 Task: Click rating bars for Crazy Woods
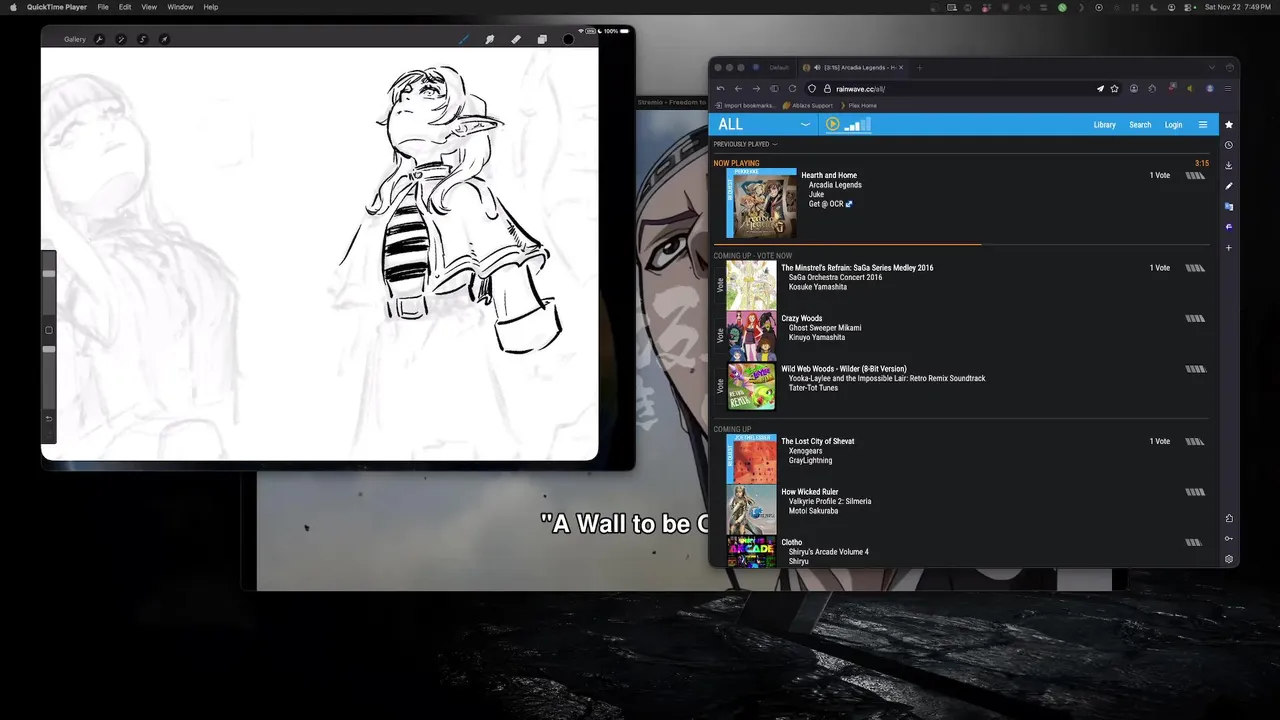(x=1195, y=319)
